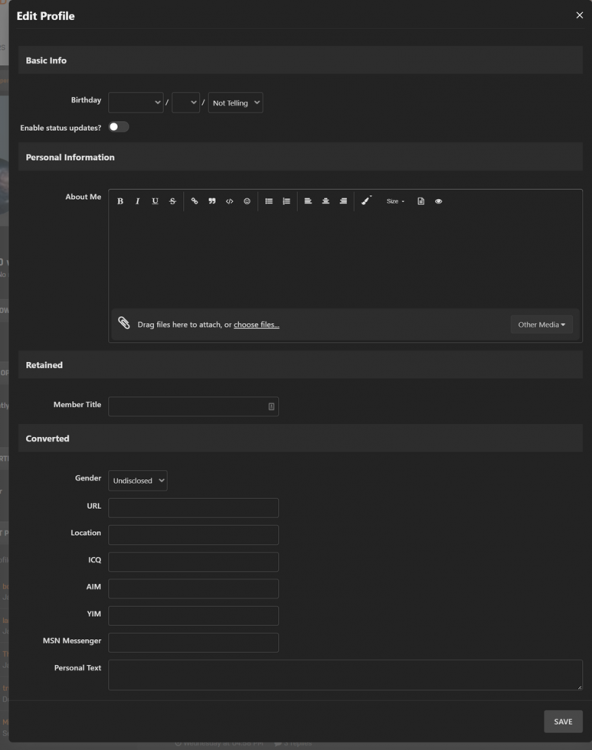Click 'Drag files here to attach' text

coord(179,324)
